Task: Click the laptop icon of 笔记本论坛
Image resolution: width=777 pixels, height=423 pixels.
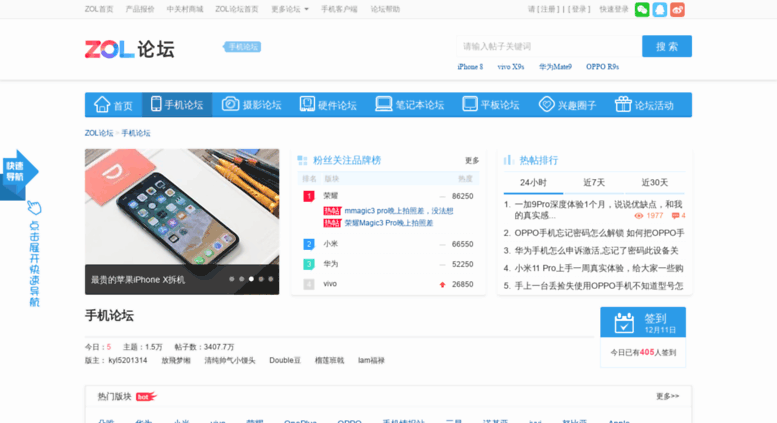Action: point(384,104)
